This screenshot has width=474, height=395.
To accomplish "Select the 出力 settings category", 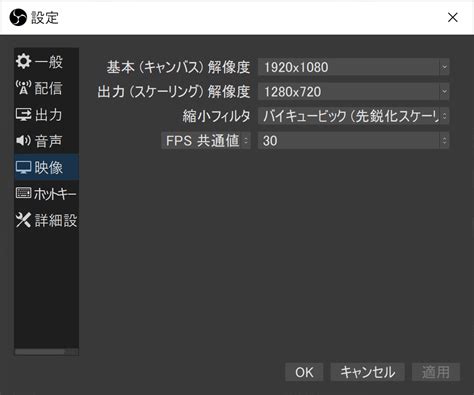I will [x=46, y=114].
